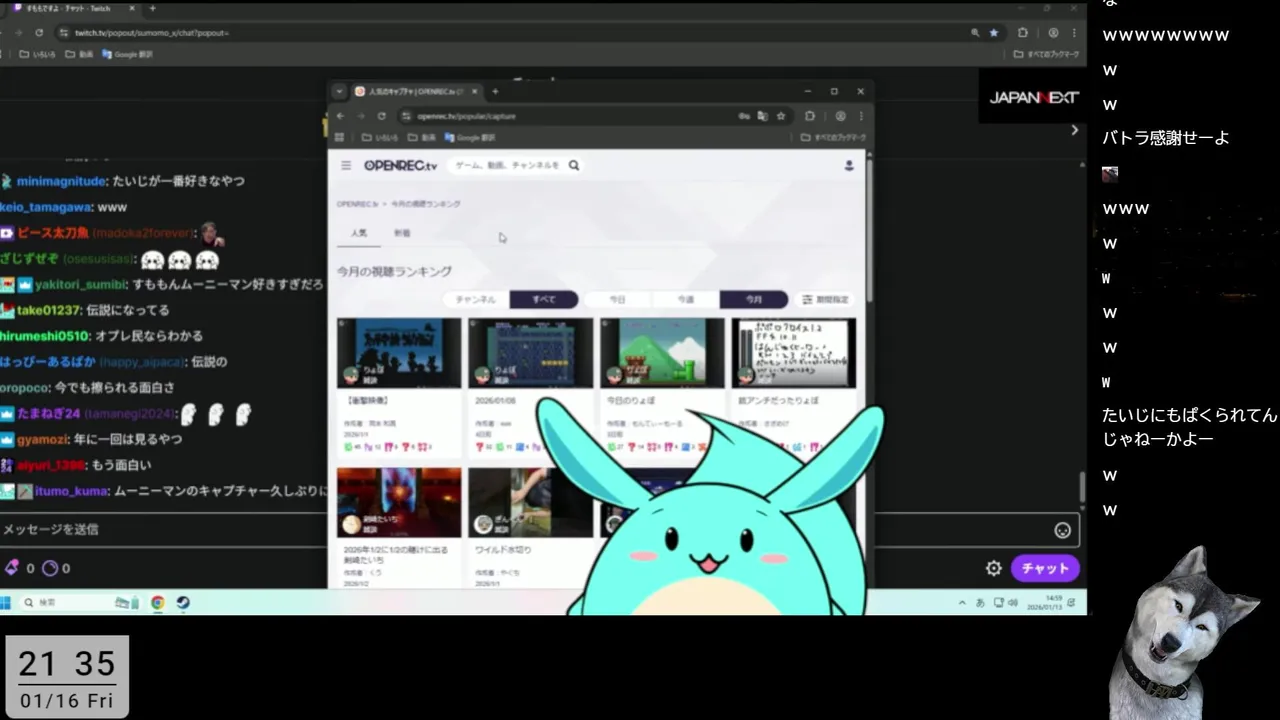Close the OPENREC browser tab

point(475,91)
